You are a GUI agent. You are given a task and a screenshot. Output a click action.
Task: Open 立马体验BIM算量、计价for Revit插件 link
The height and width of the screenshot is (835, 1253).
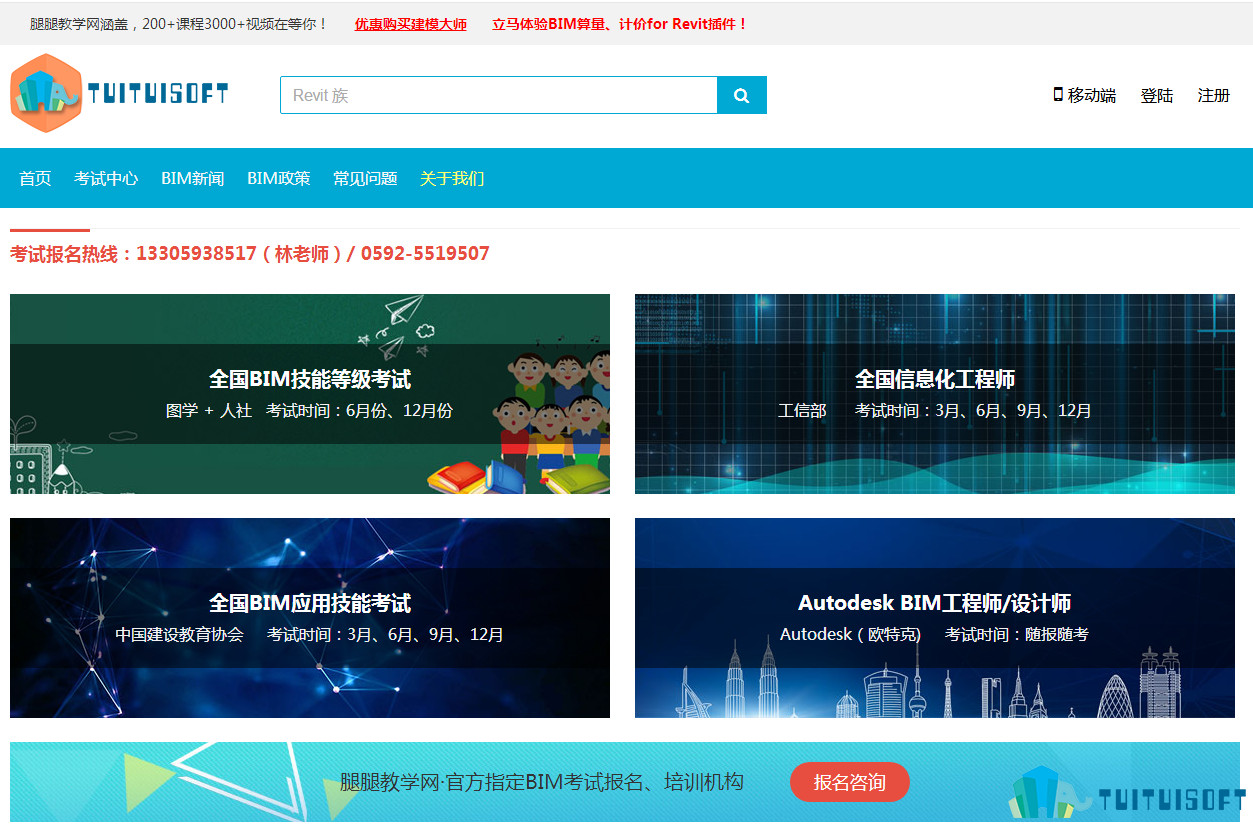tap(620, 24)
